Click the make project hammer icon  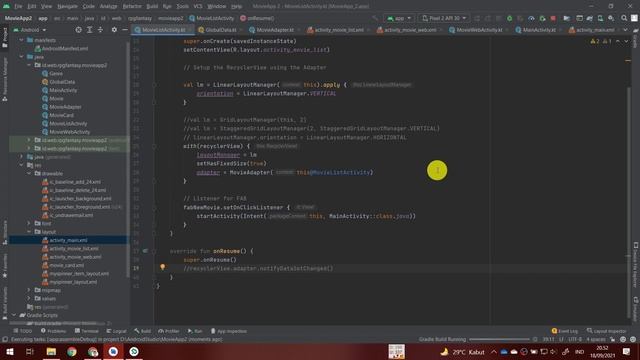[375, 18]
